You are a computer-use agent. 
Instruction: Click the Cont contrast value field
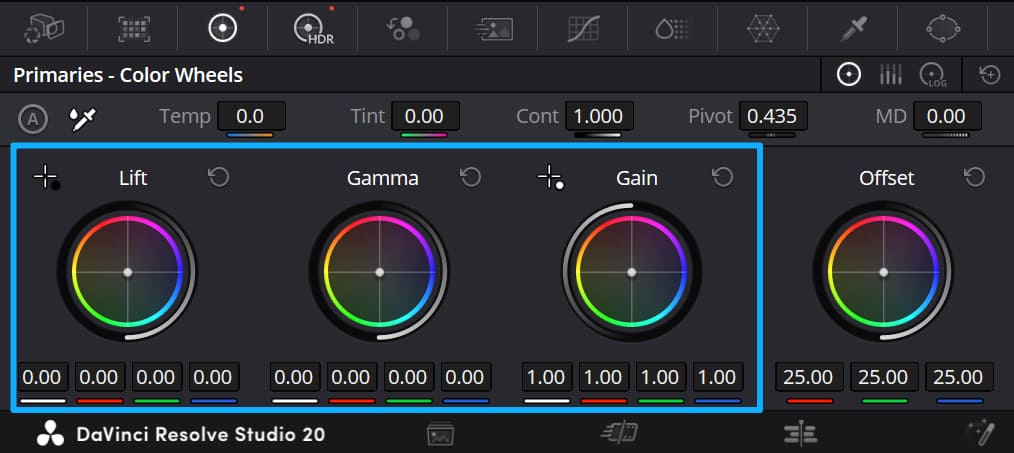598,116
